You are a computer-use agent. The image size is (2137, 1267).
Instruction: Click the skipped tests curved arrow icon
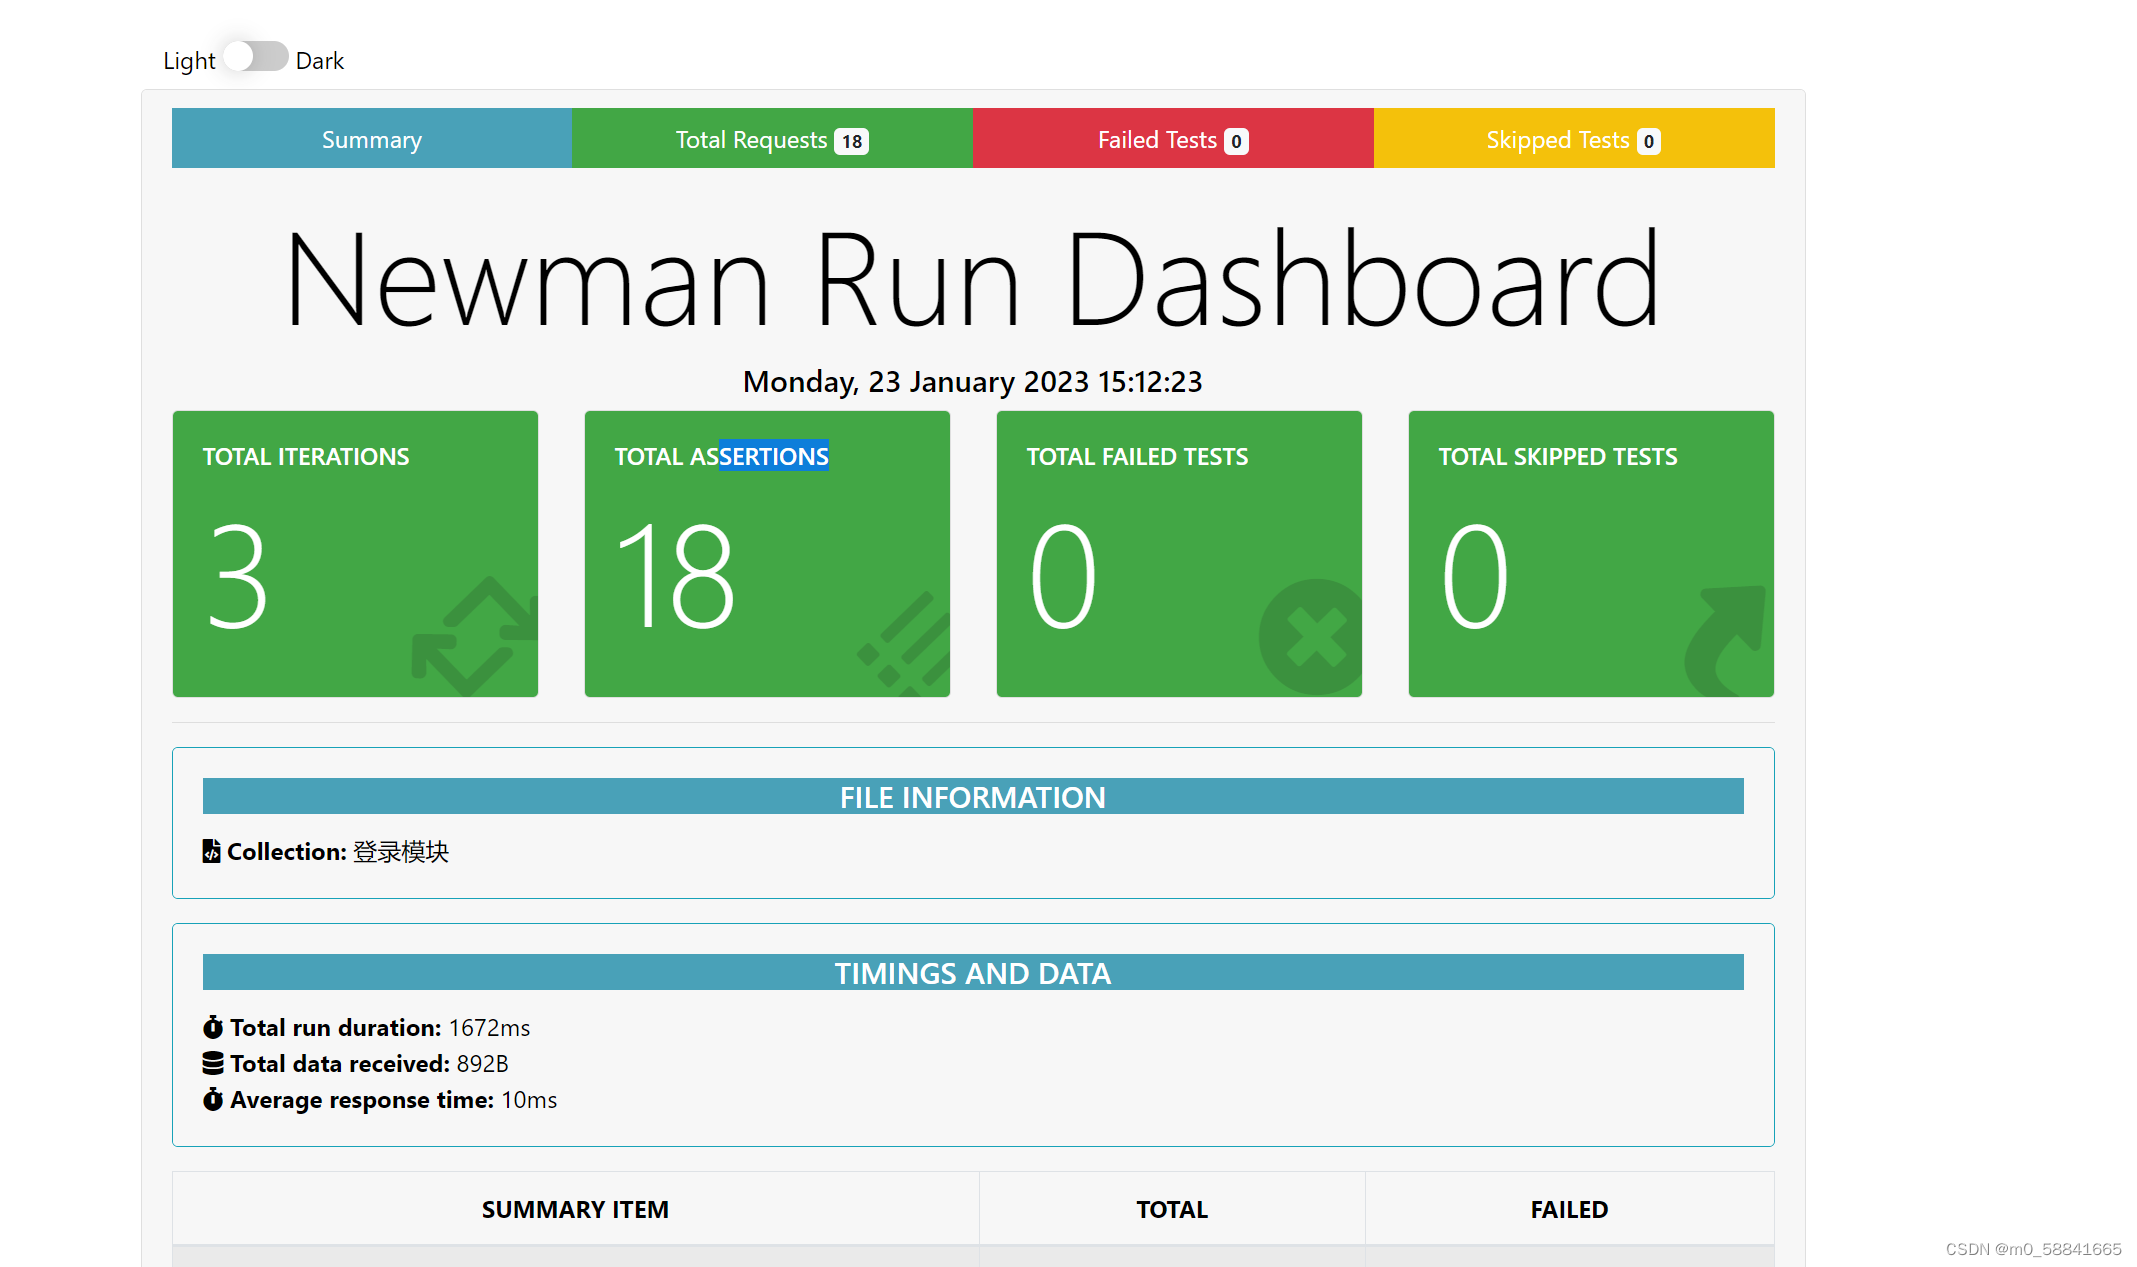[x=1726, y=640]
